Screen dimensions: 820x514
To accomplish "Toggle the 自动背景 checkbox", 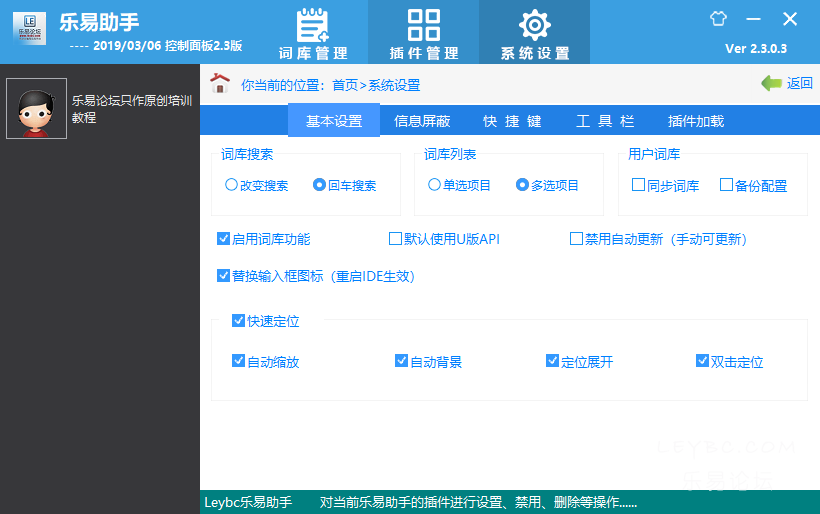I will click(x=401, y=361).
